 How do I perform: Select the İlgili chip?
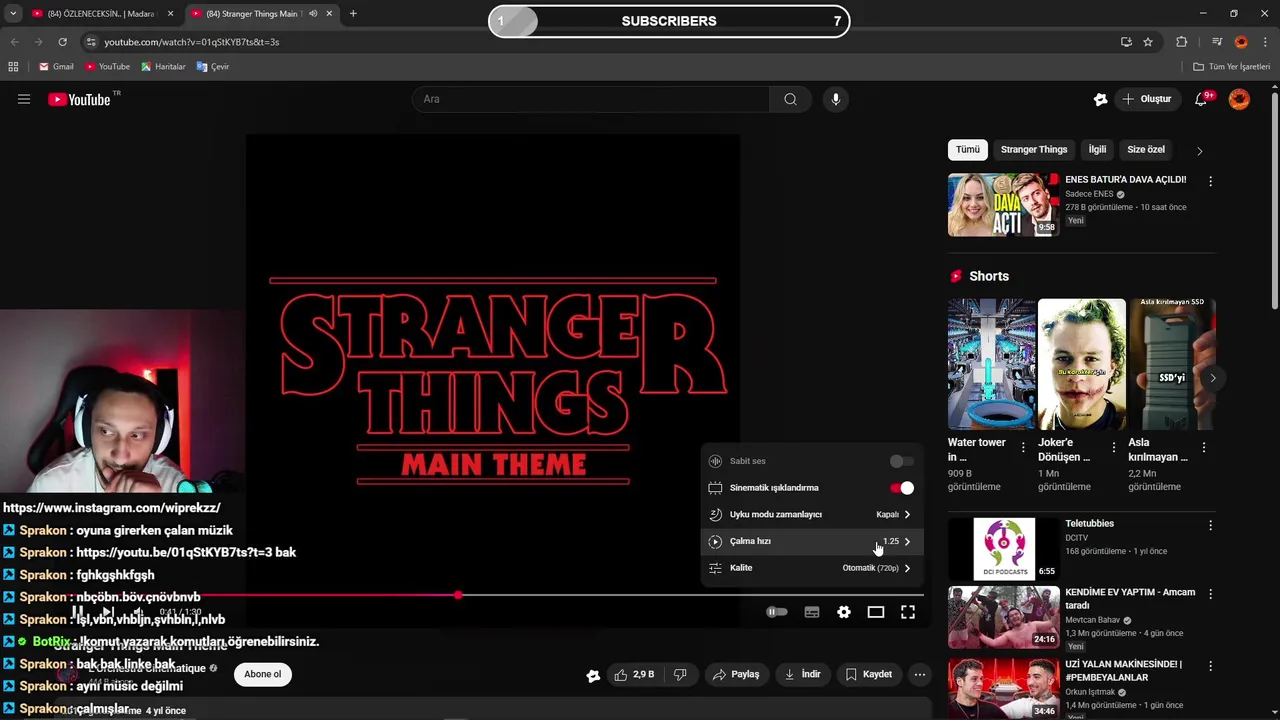(x=1097, y=150)
